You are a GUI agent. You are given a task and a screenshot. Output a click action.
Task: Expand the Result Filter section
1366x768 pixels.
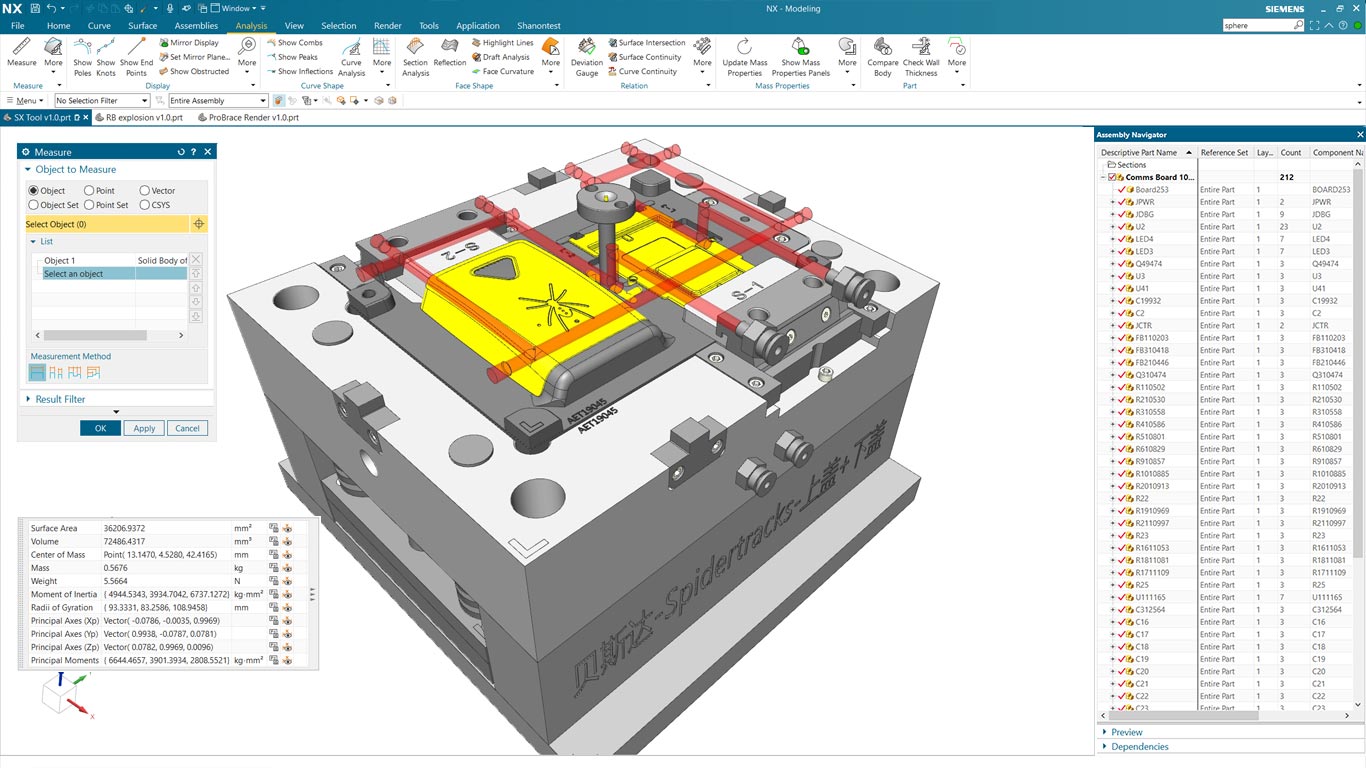(60, 399)
